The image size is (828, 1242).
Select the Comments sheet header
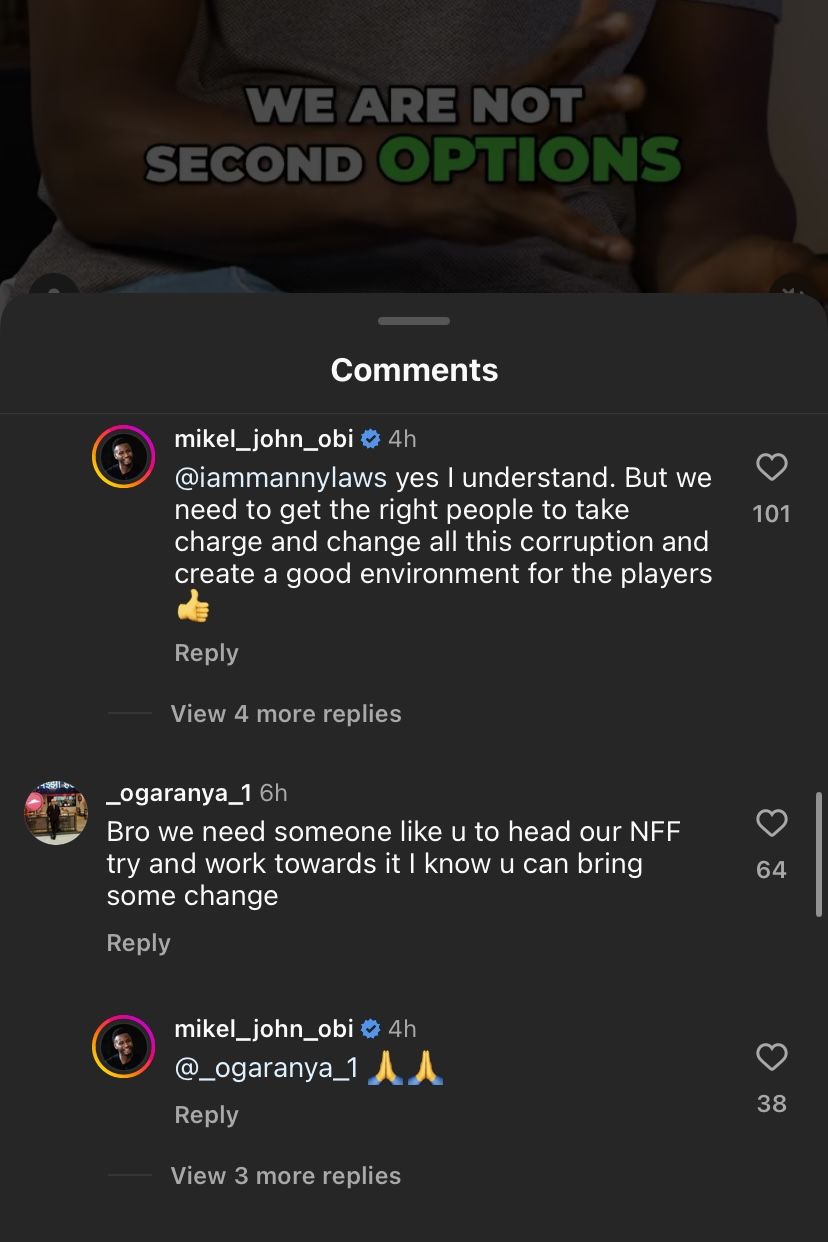pyautogui.click(x=413, y=370)
